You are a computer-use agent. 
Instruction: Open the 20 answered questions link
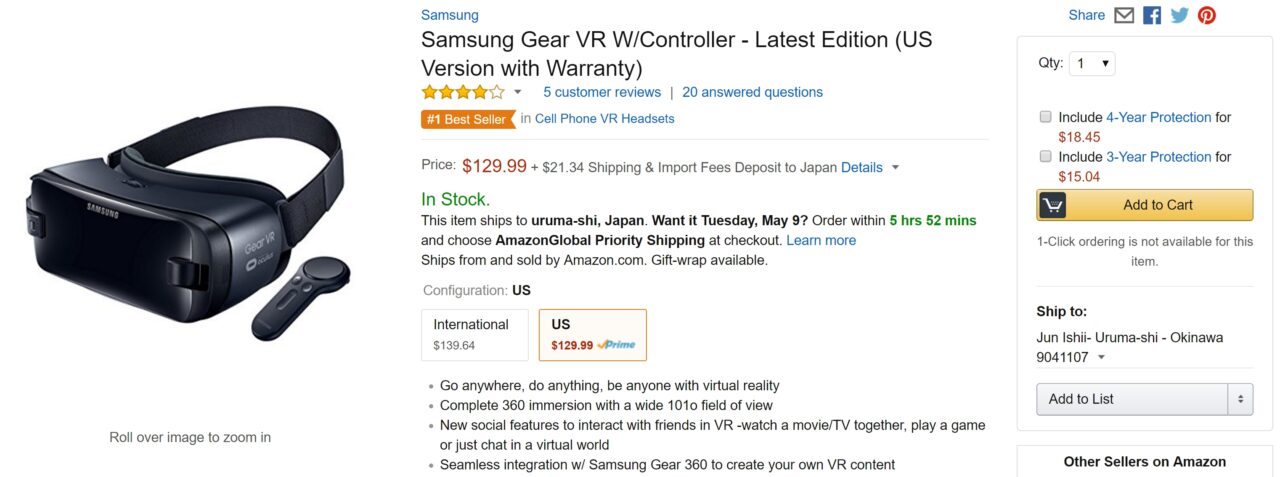point(752,92)
